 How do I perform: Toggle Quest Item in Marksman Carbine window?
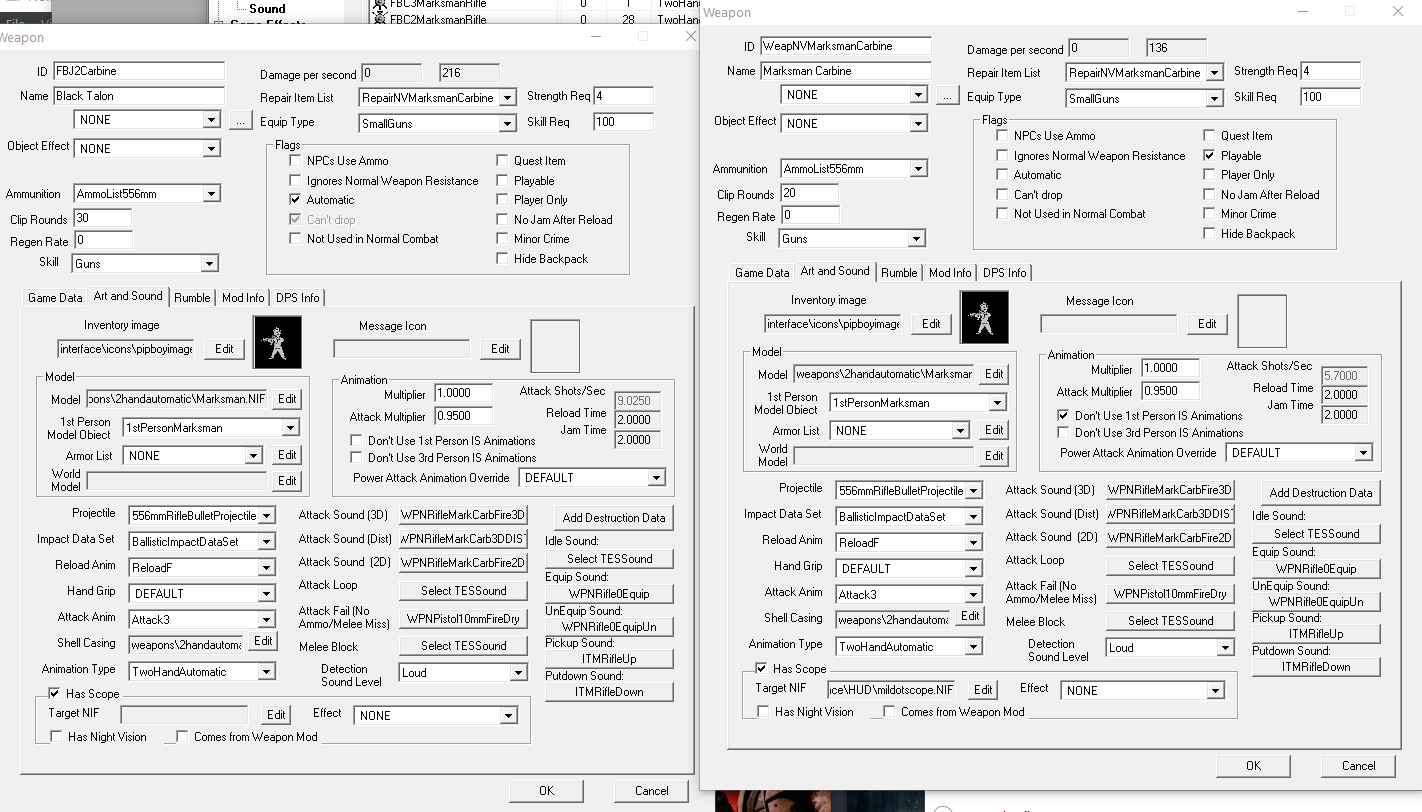(x=1209, y=136)
